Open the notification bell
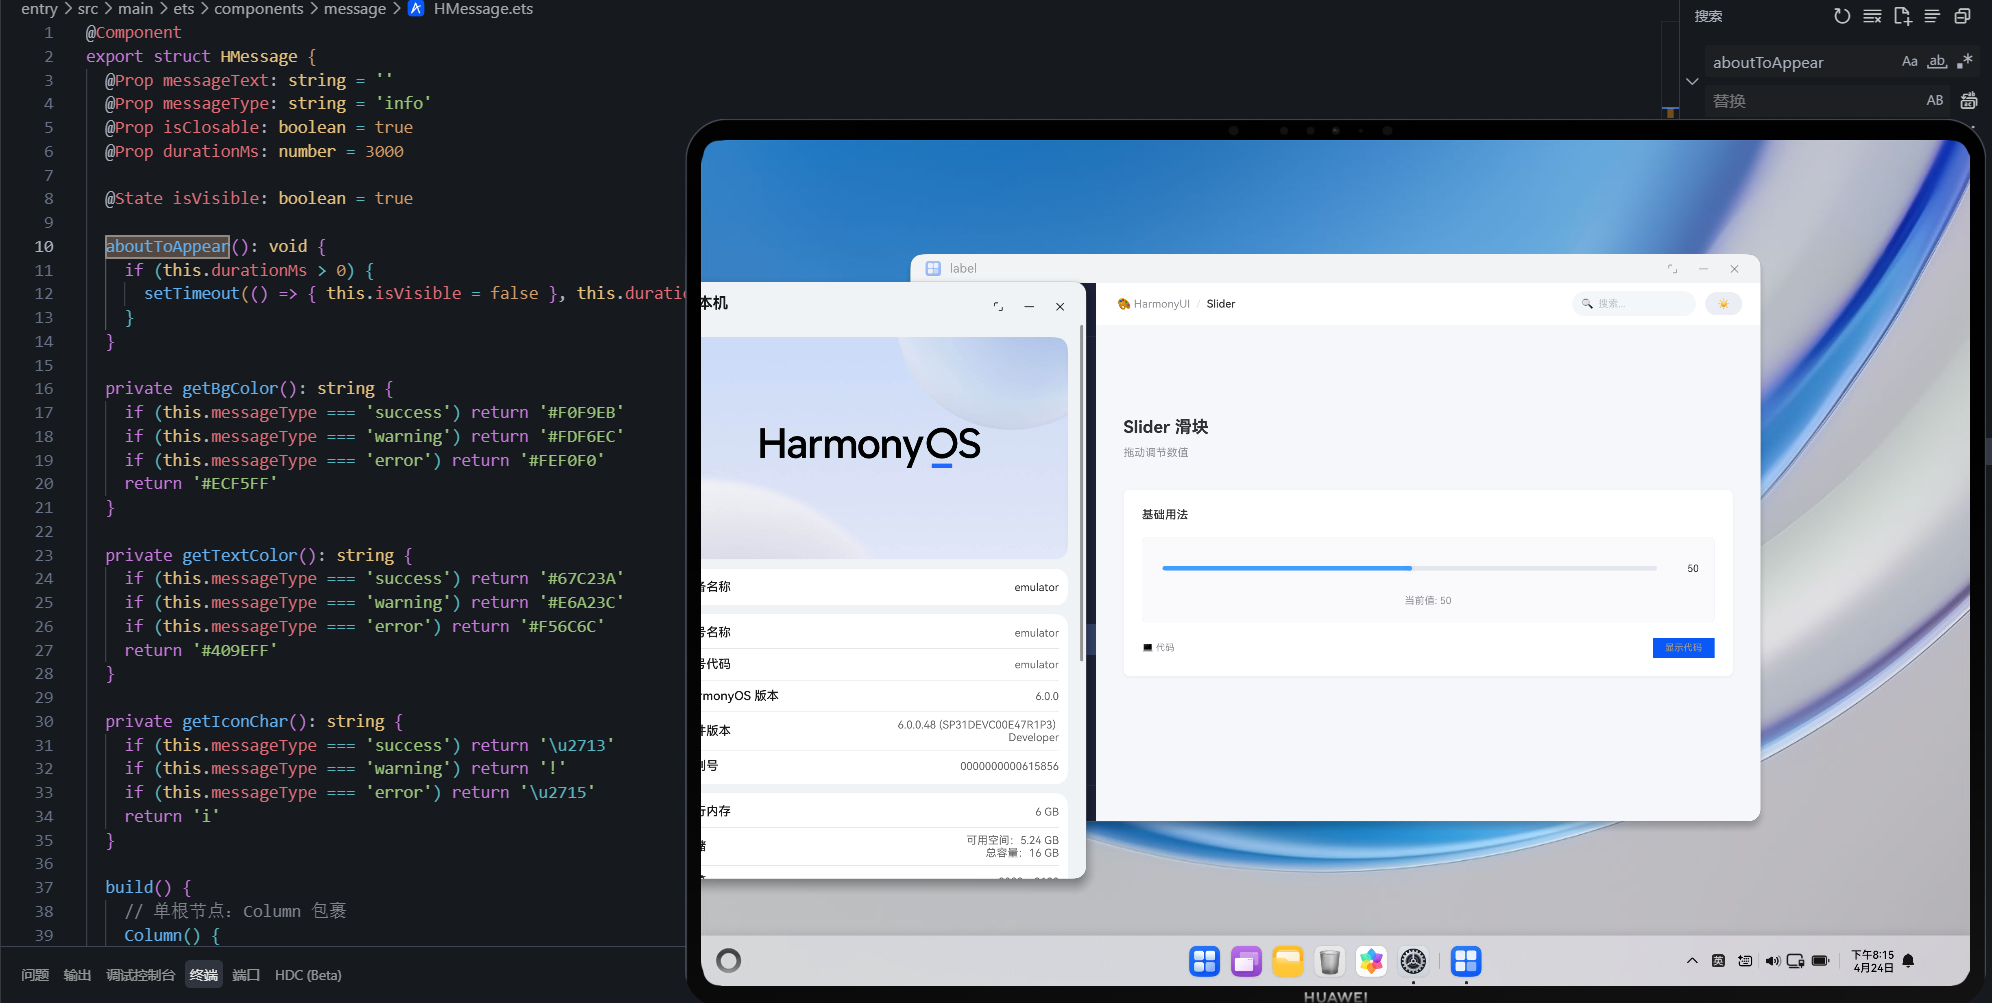Viewport: 1992px width, 1003px height. [1908, 961]
